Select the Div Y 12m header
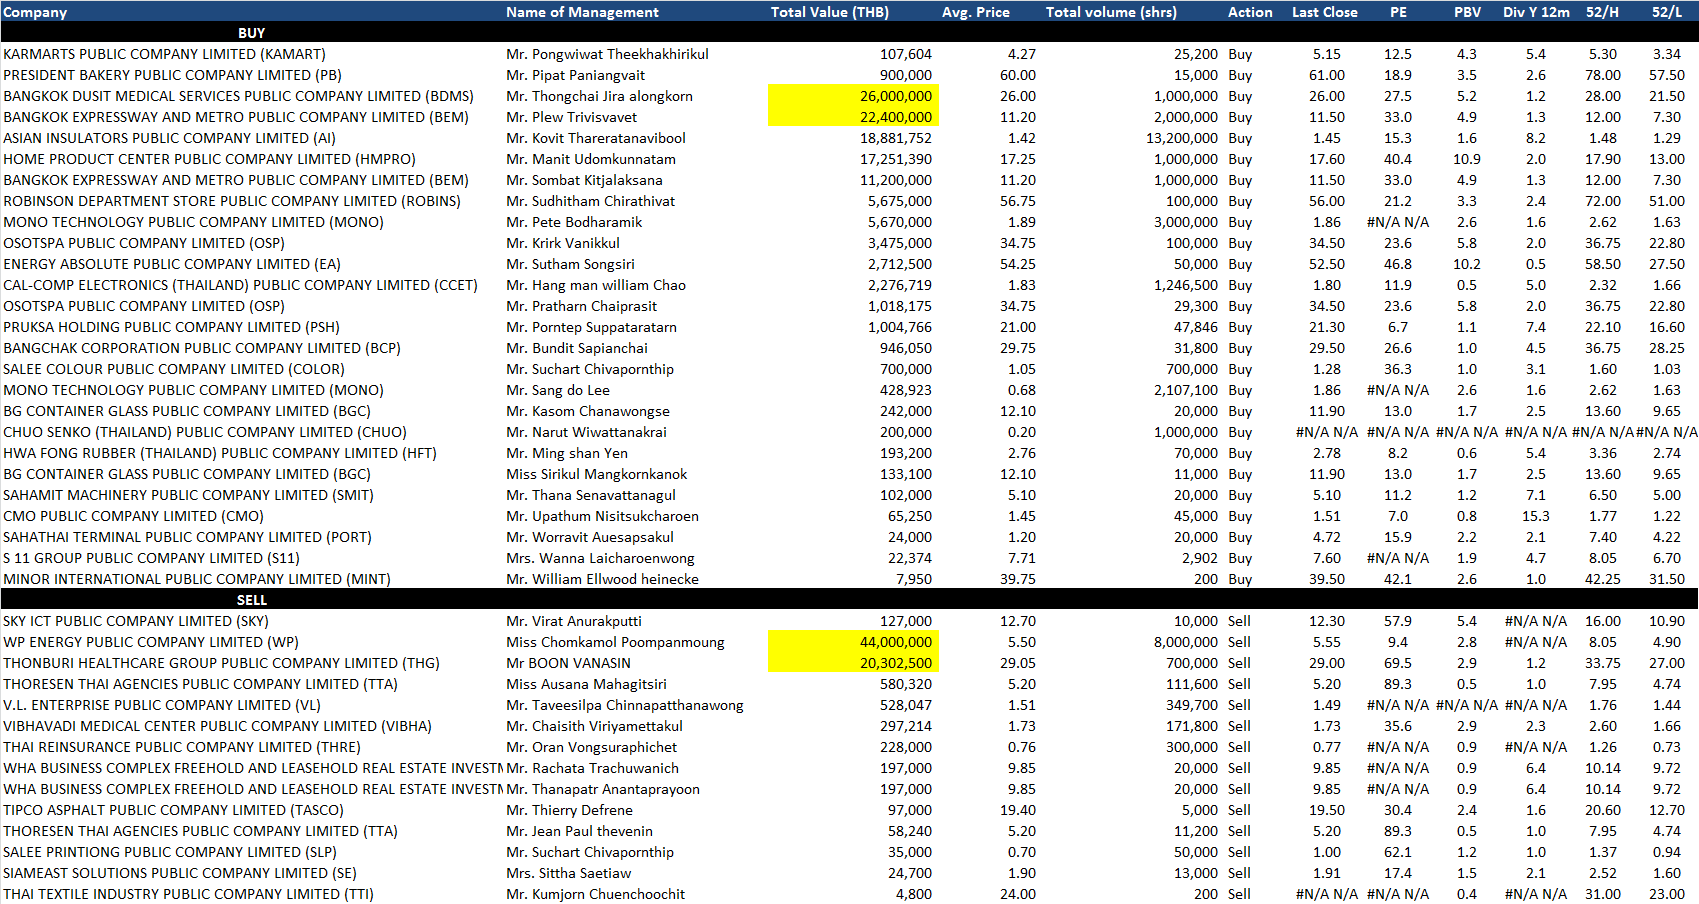 1536,12
